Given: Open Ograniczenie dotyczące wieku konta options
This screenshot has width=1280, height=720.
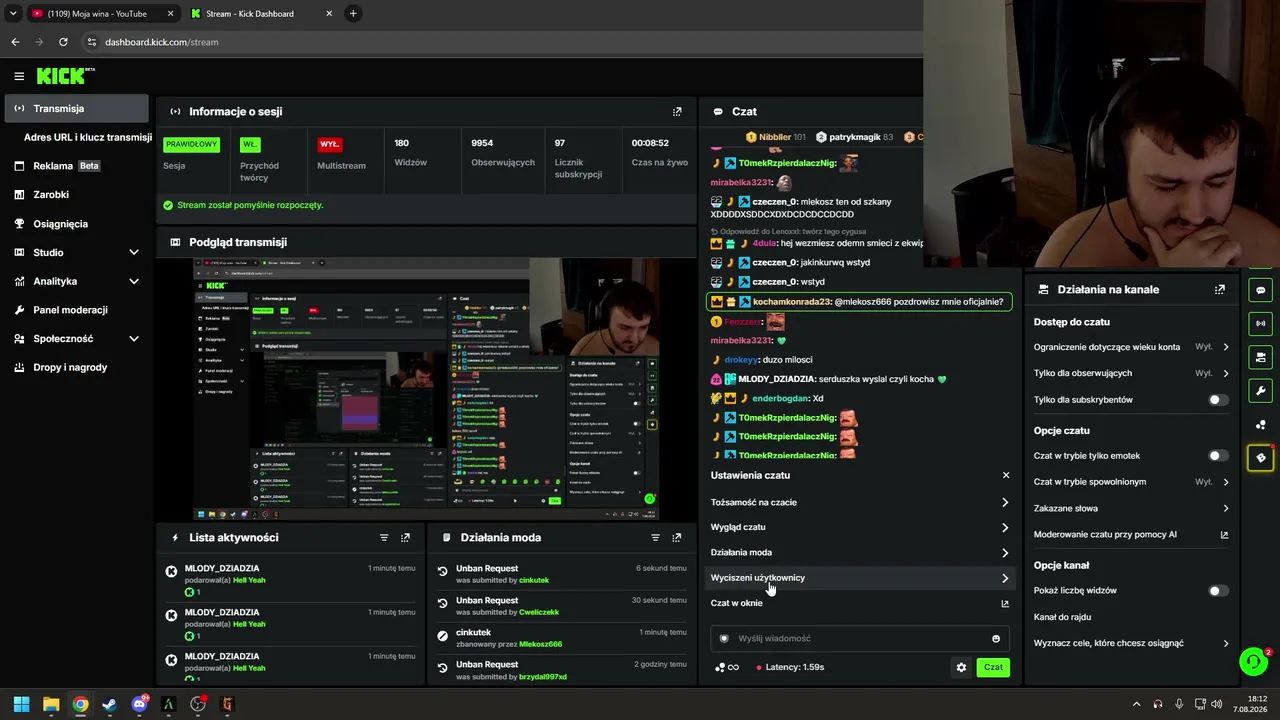Looking at the screenshot, I should pyautogui.click(x=1131, y=347).
